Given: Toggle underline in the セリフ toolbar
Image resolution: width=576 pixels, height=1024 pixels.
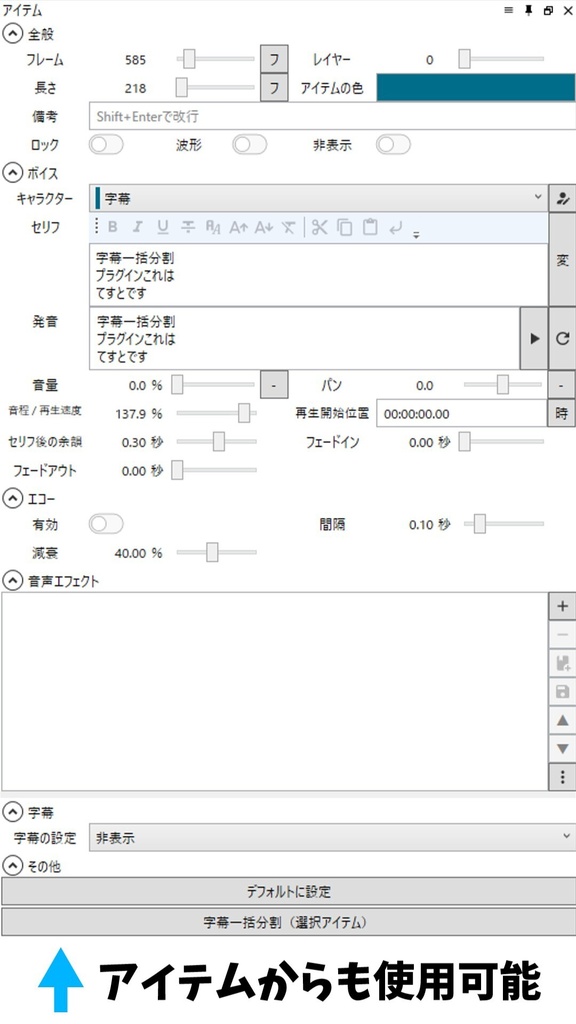Looking at the screenshot, I should (x=163, y=227).
